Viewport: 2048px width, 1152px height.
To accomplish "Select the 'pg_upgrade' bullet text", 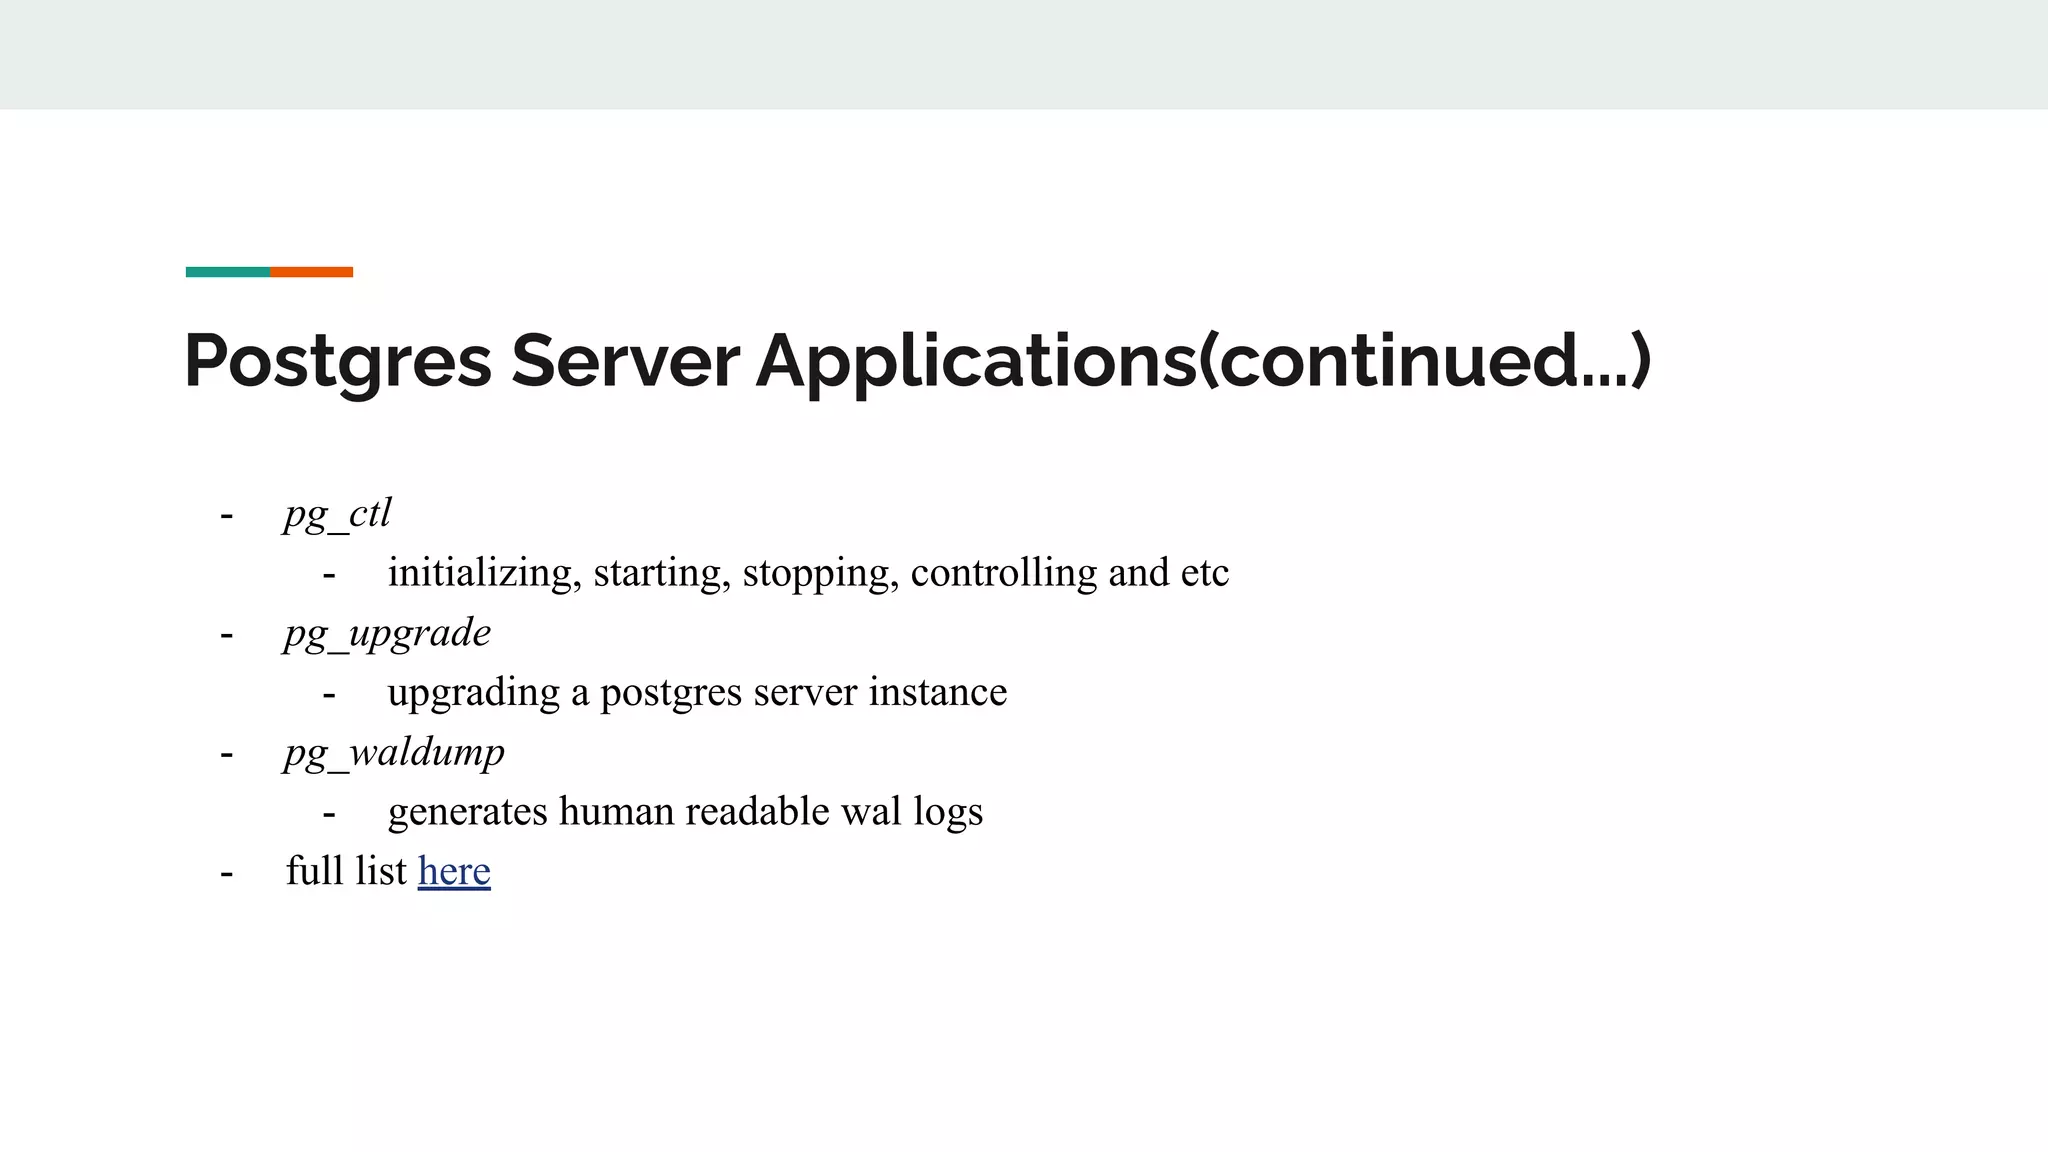I will 388,634.
